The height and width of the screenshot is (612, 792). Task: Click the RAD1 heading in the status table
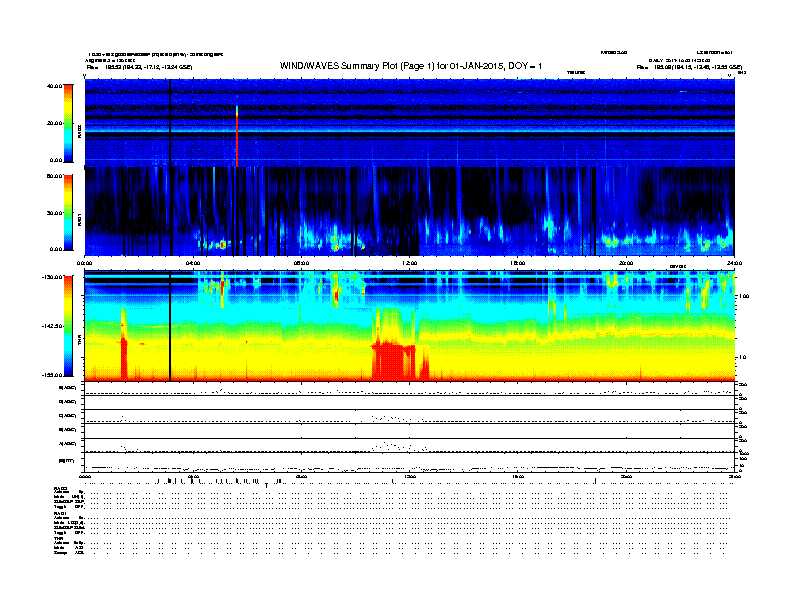[61, 514]
